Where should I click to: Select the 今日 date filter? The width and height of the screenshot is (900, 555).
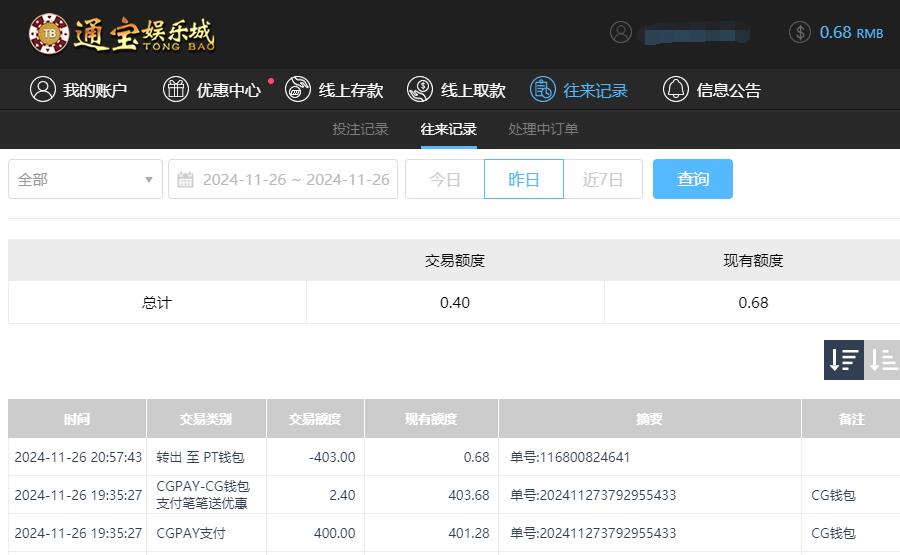coord(444,180)
